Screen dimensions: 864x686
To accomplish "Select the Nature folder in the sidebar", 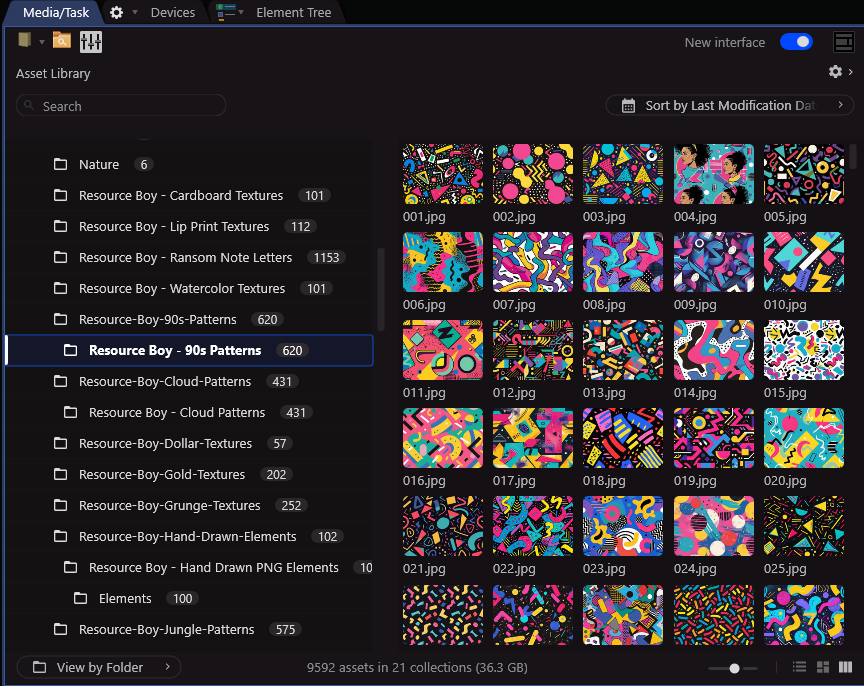I will (x=99, y=164).
